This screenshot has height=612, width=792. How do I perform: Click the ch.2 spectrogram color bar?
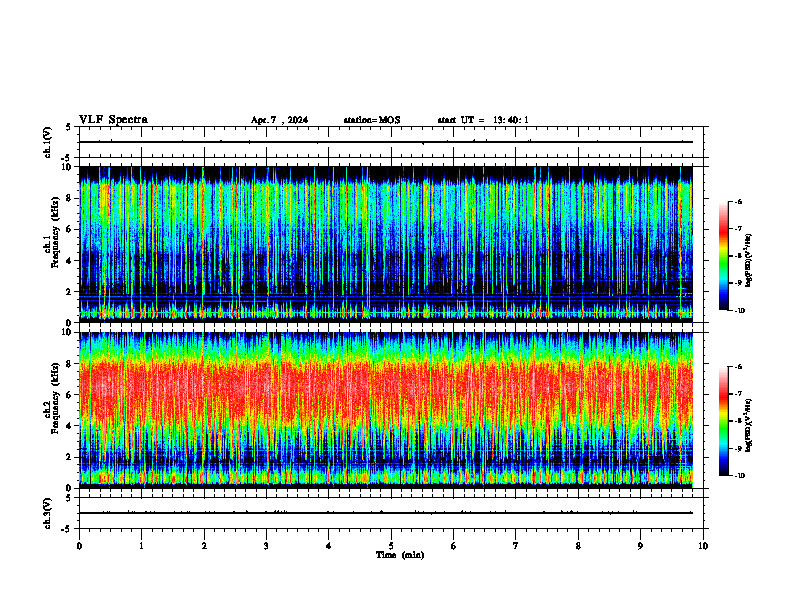point(724,421)
